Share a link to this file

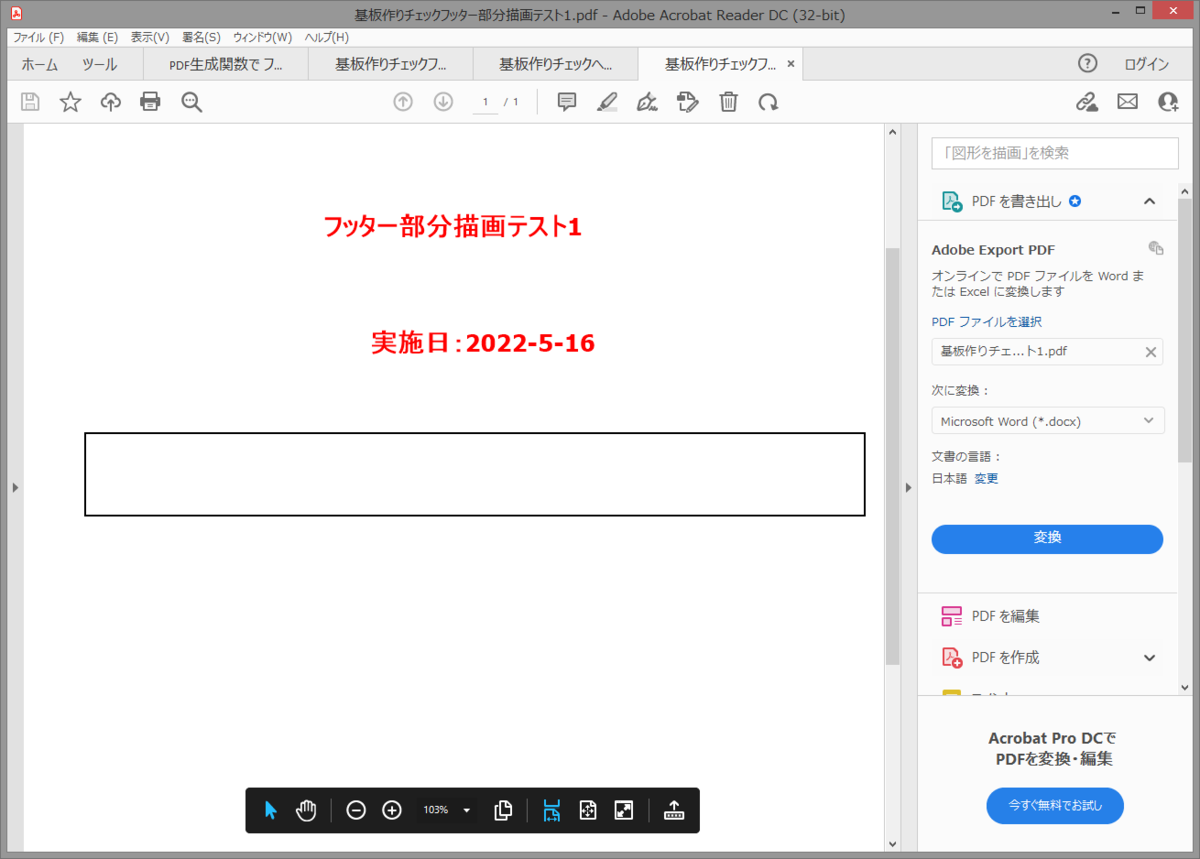[x=1087, y=102]
